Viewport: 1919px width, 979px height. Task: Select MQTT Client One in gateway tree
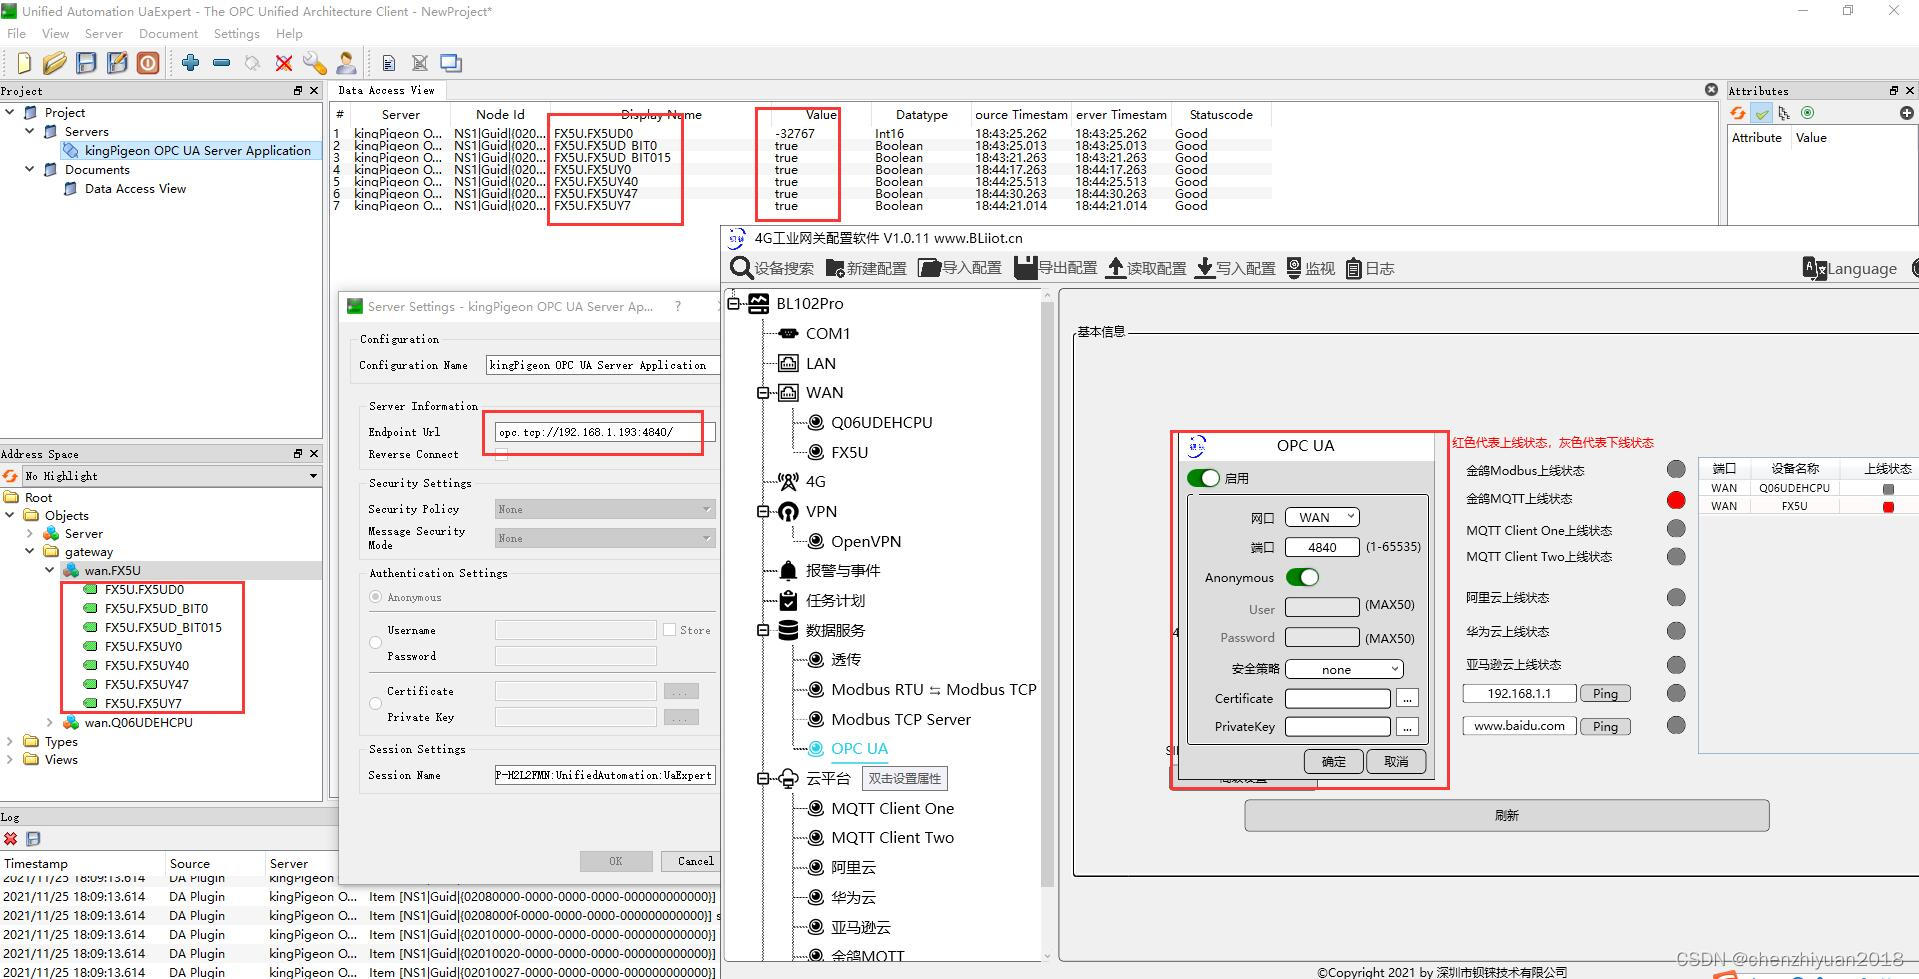(x=892, y=808)
